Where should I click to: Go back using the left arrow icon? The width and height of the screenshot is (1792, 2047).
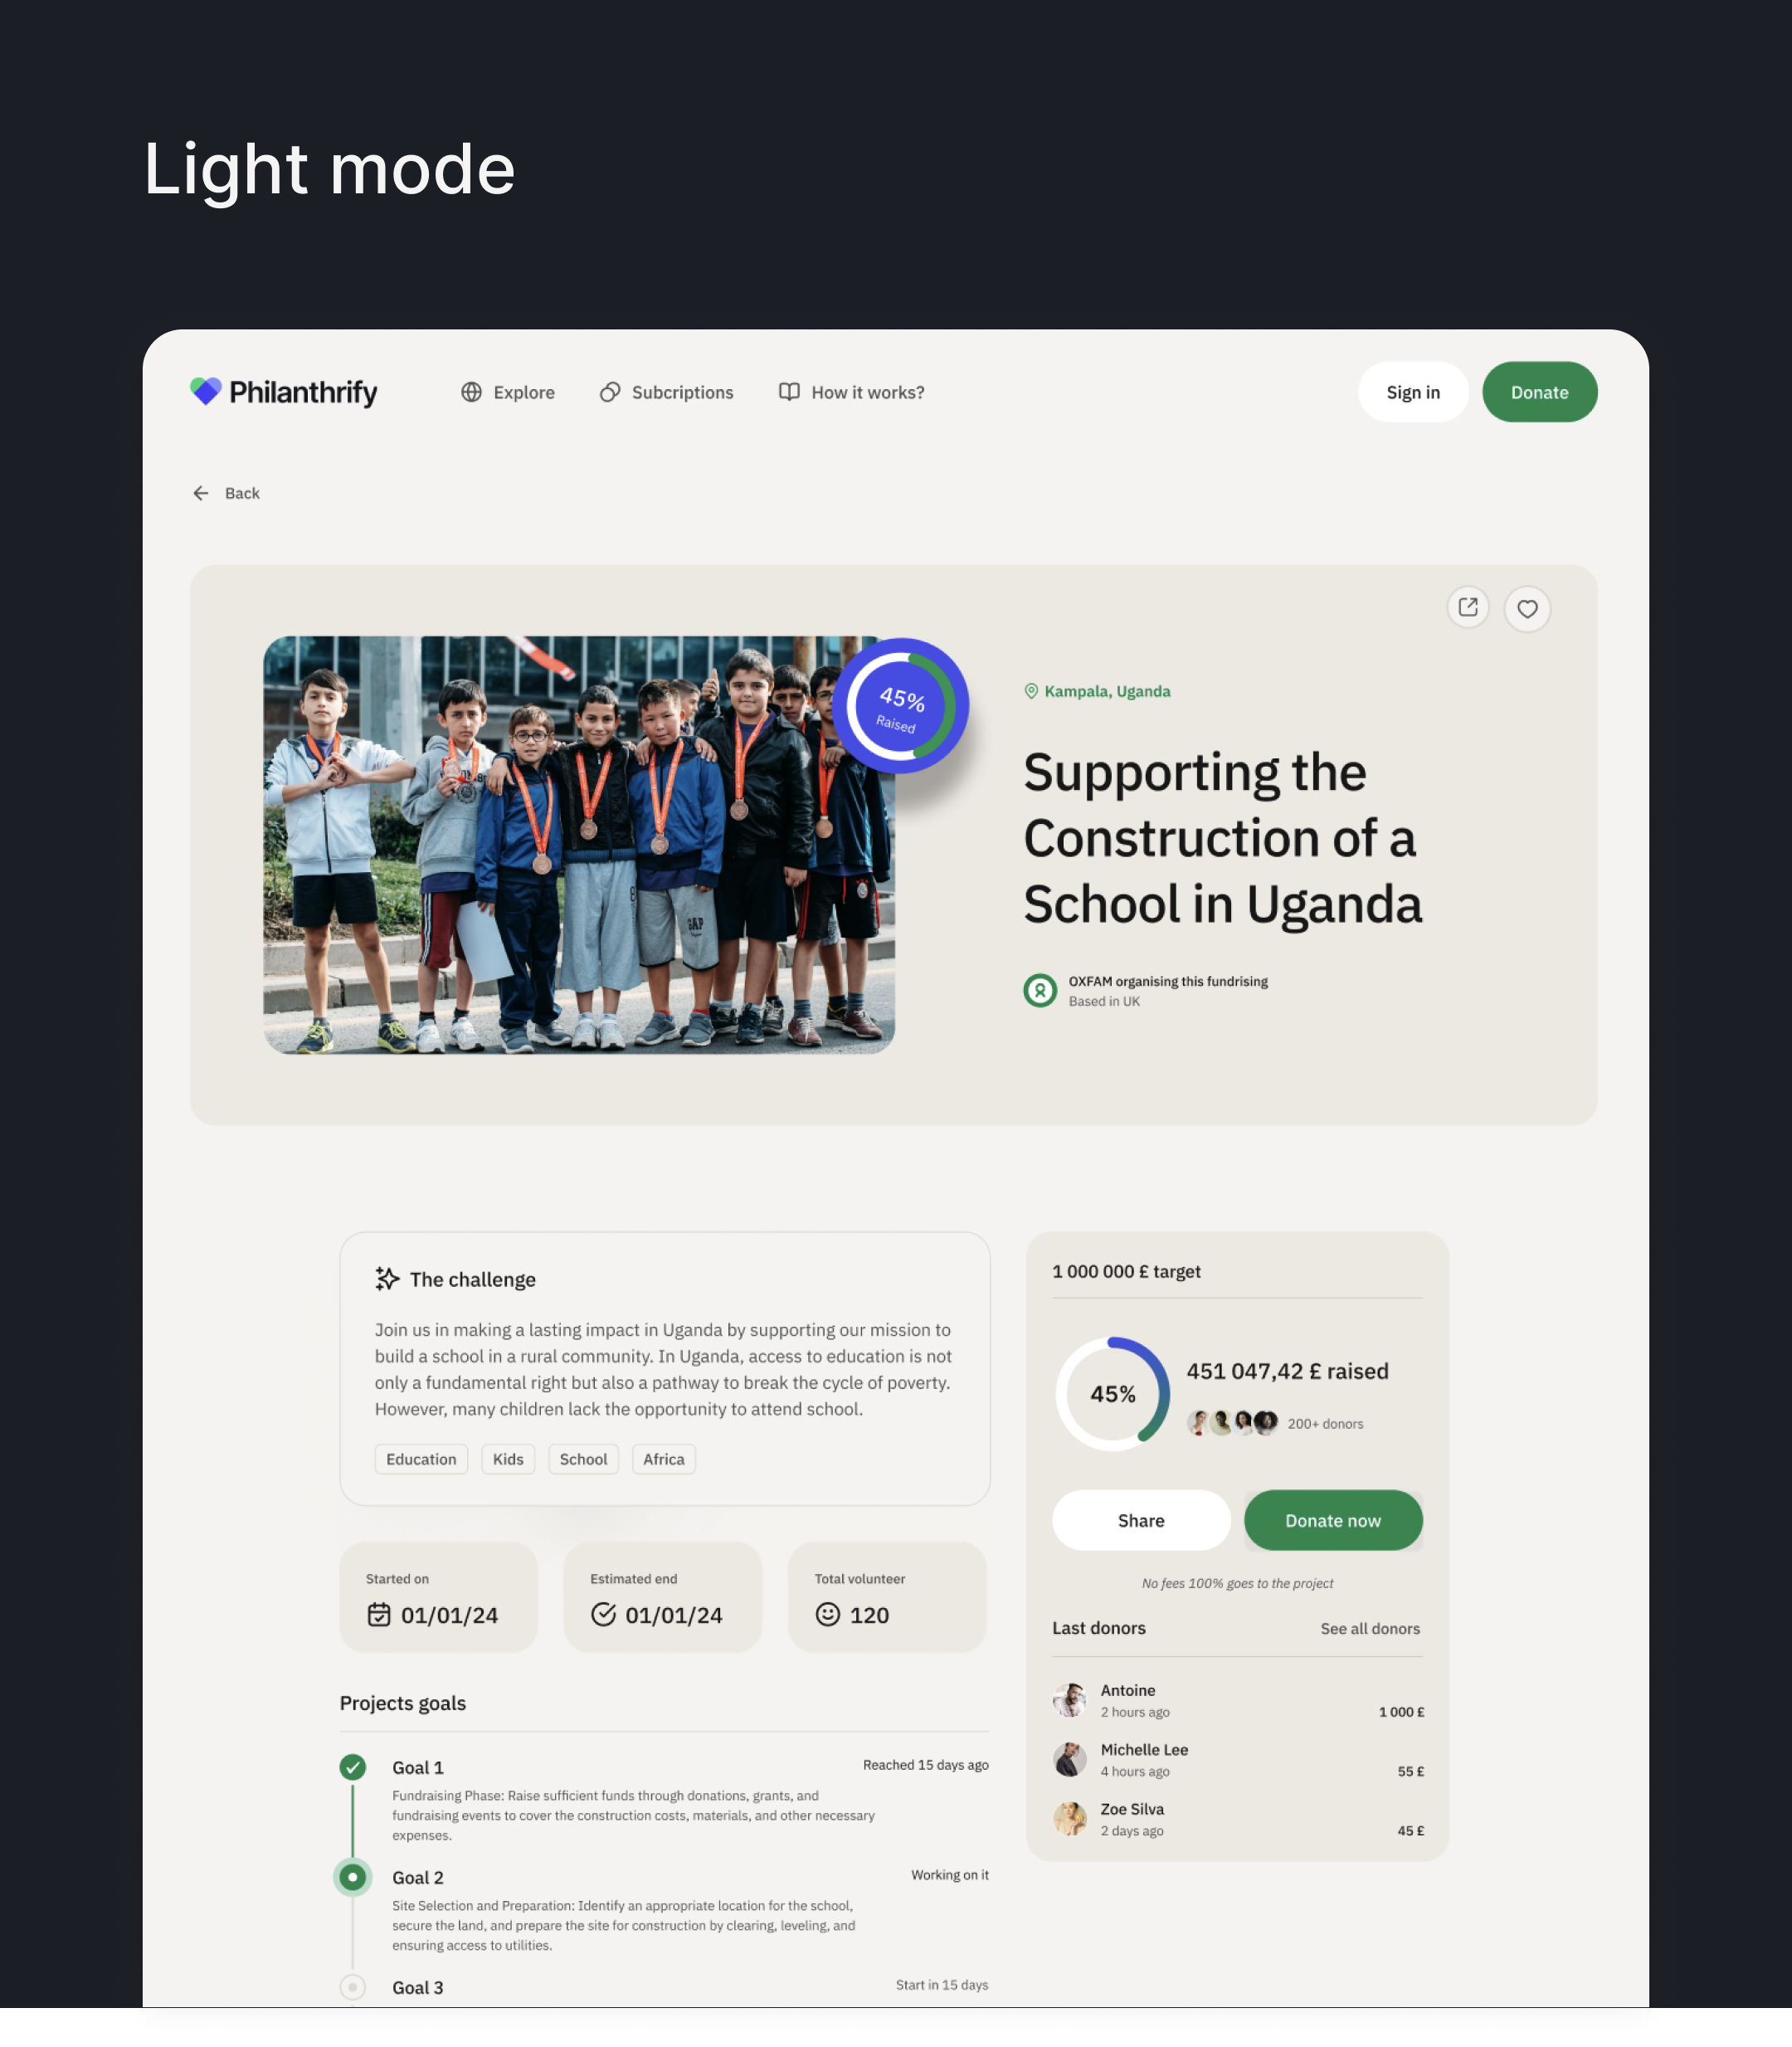[x=201, y=493]
